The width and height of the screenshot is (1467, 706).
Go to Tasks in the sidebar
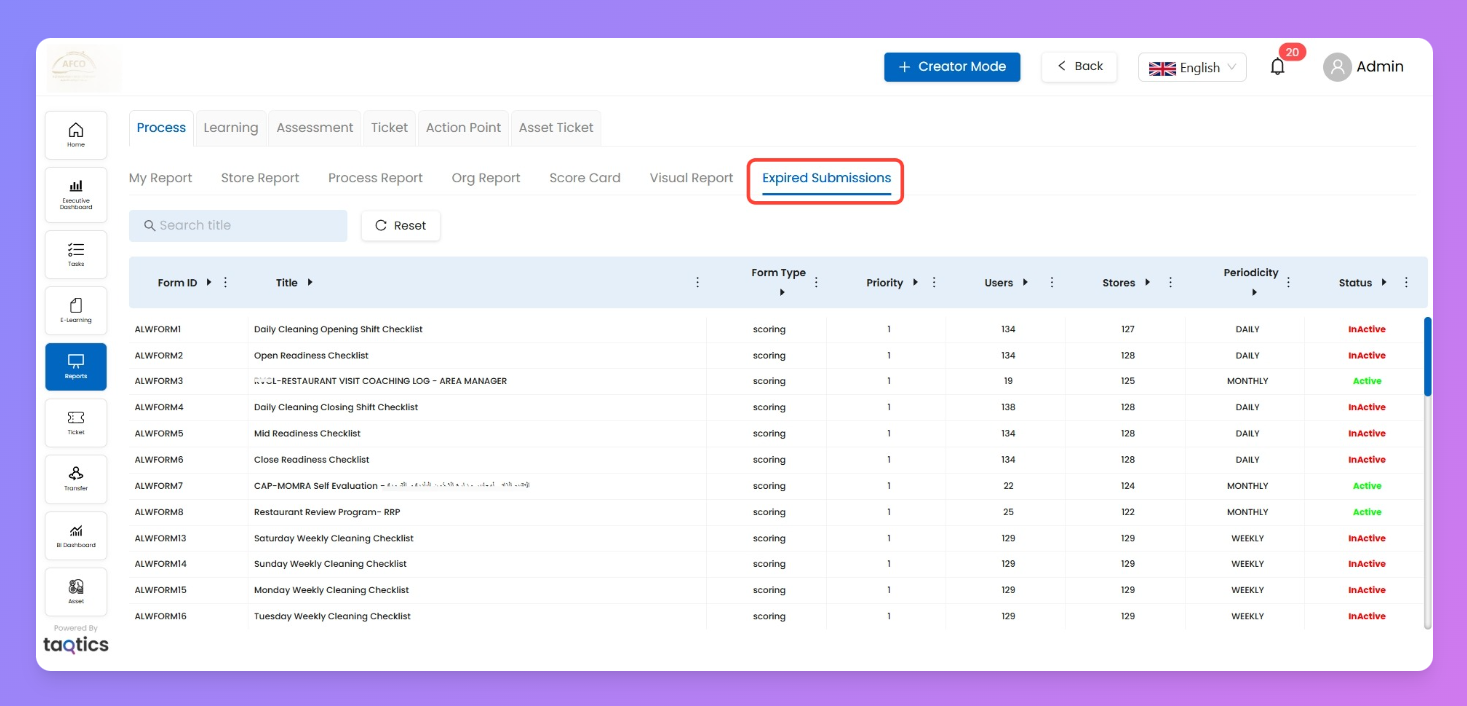coord(76,254)
